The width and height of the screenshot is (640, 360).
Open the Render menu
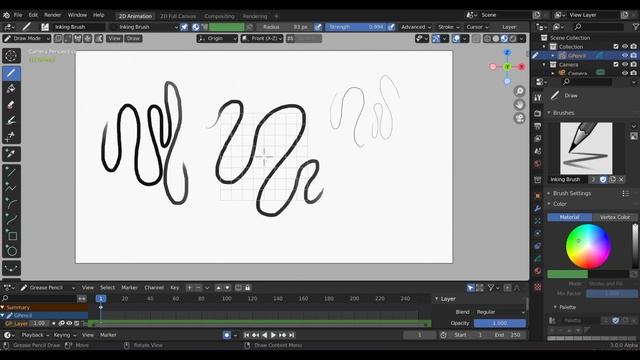pos(53,15)
